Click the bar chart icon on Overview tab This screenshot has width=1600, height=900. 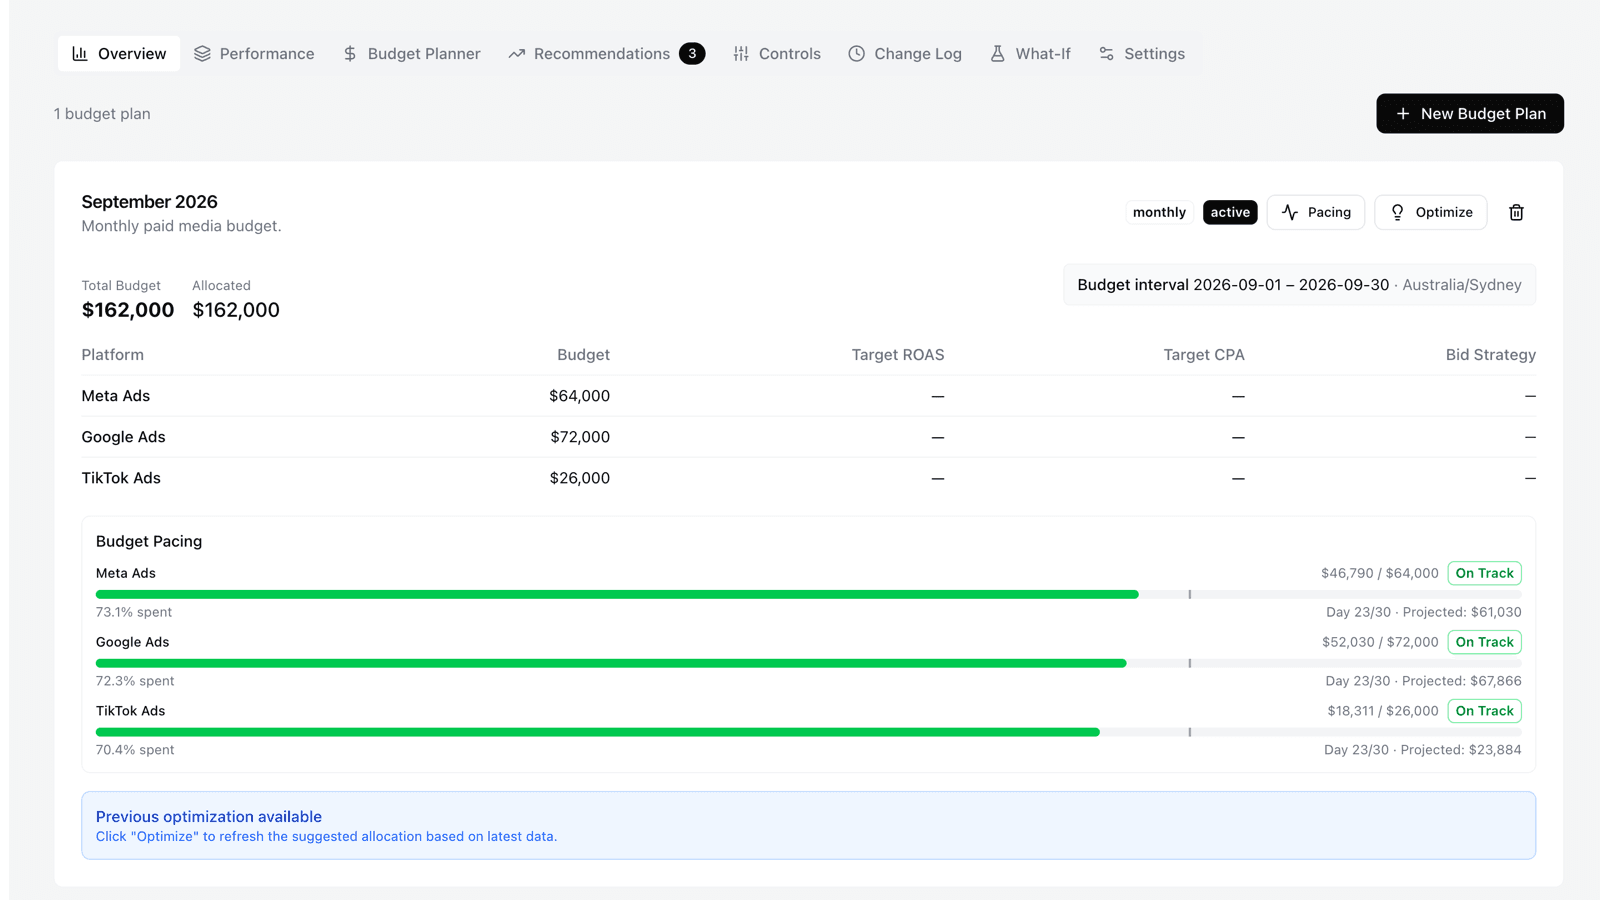80,53
